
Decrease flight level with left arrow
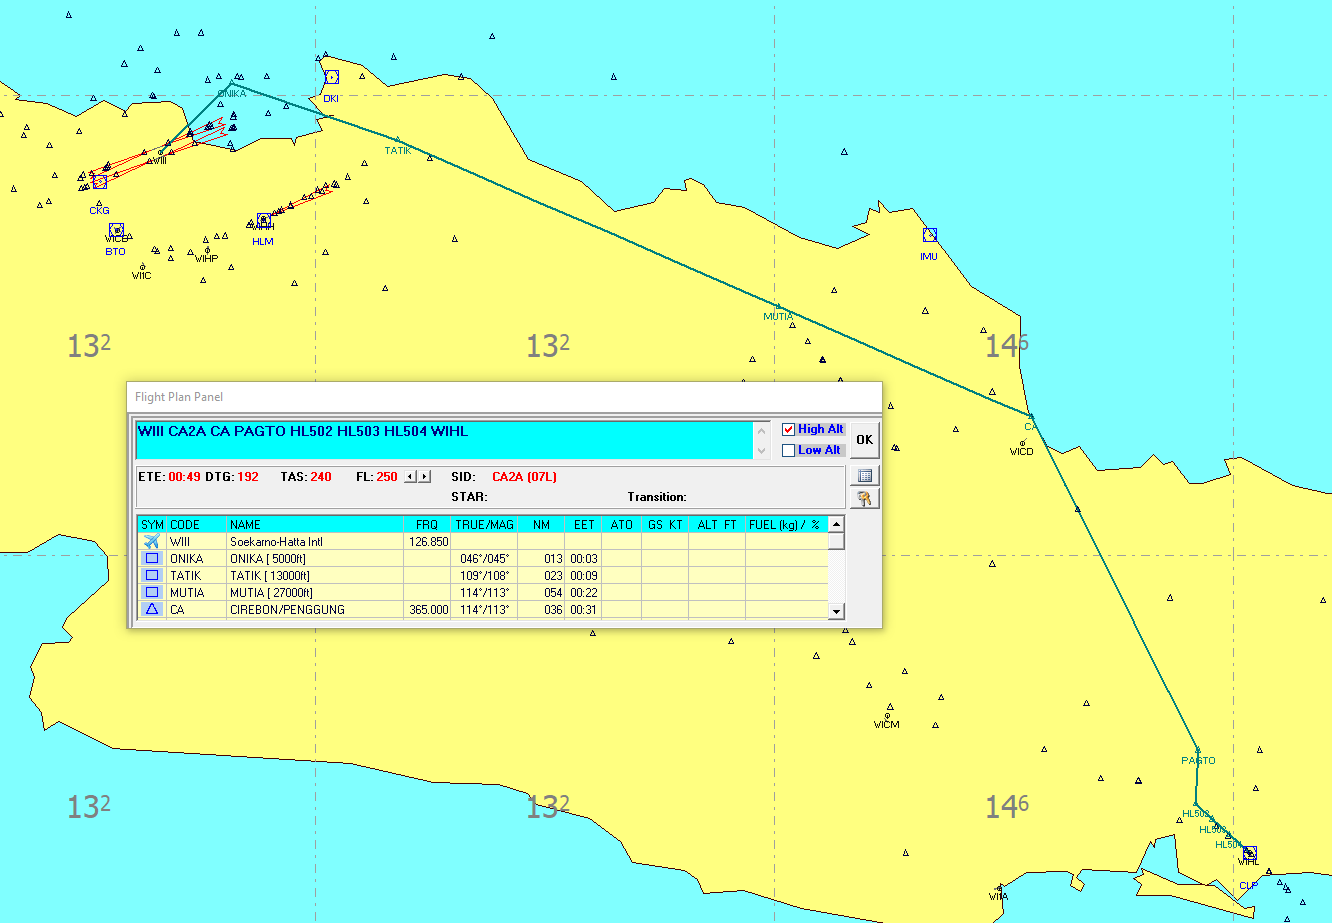click(x=410, y=477)
